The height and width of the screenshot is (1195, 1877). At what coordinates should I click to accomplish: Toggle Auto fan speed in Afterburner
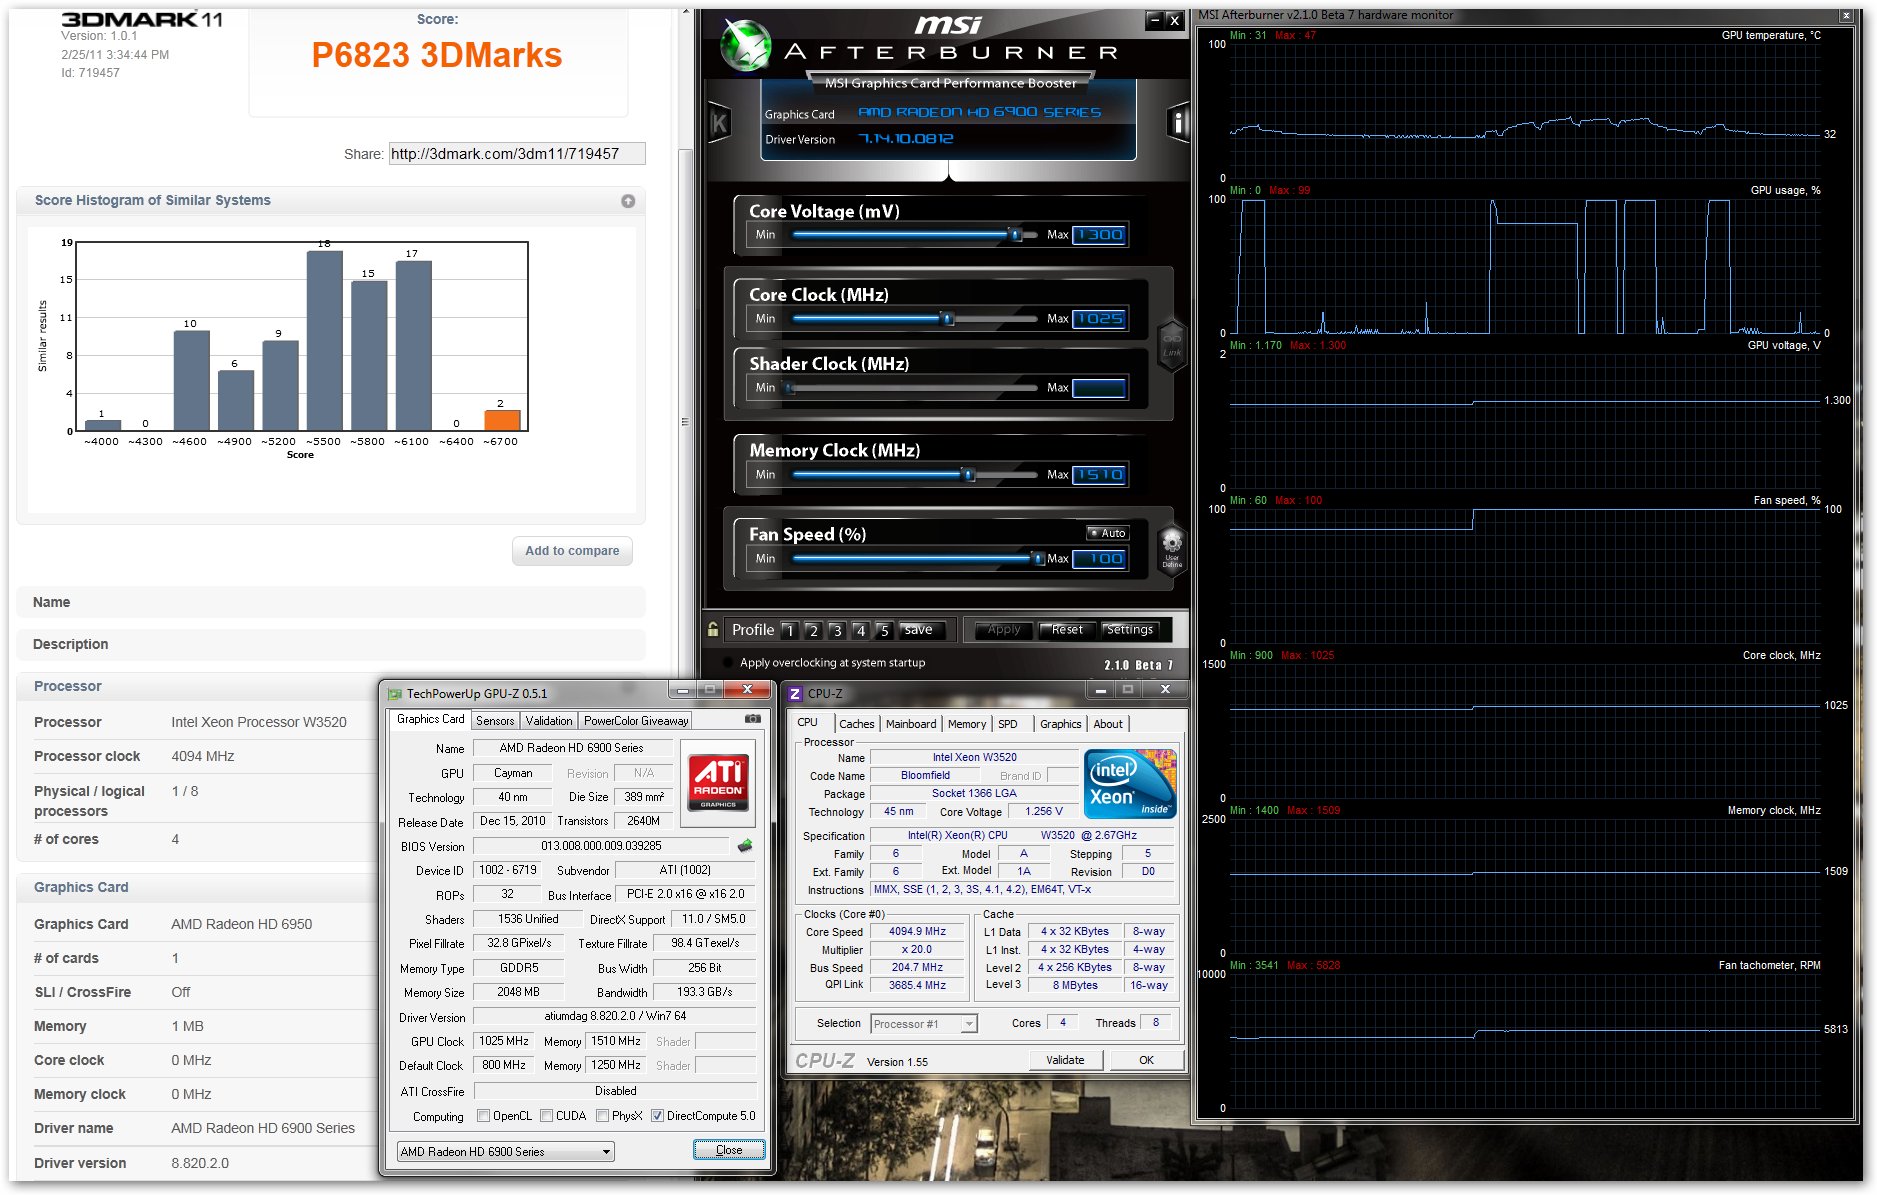[1108, 533]
